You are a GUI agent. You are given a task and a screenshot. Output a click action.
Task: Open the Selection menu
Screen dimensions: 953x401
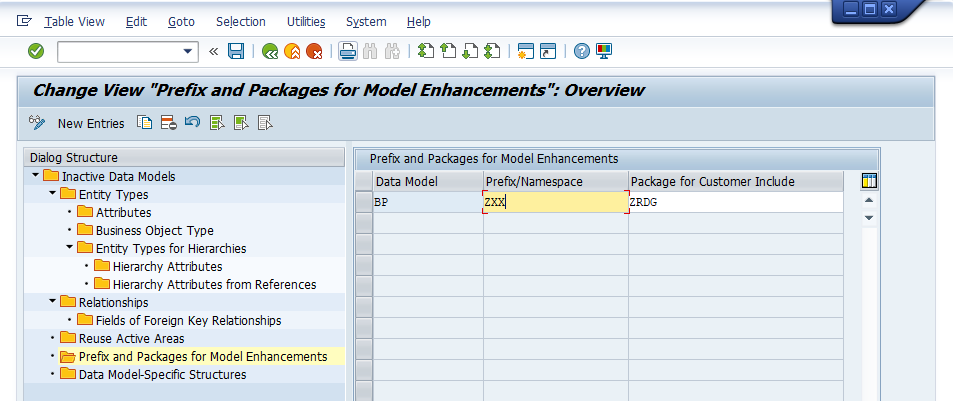click(x=241, y=22)
